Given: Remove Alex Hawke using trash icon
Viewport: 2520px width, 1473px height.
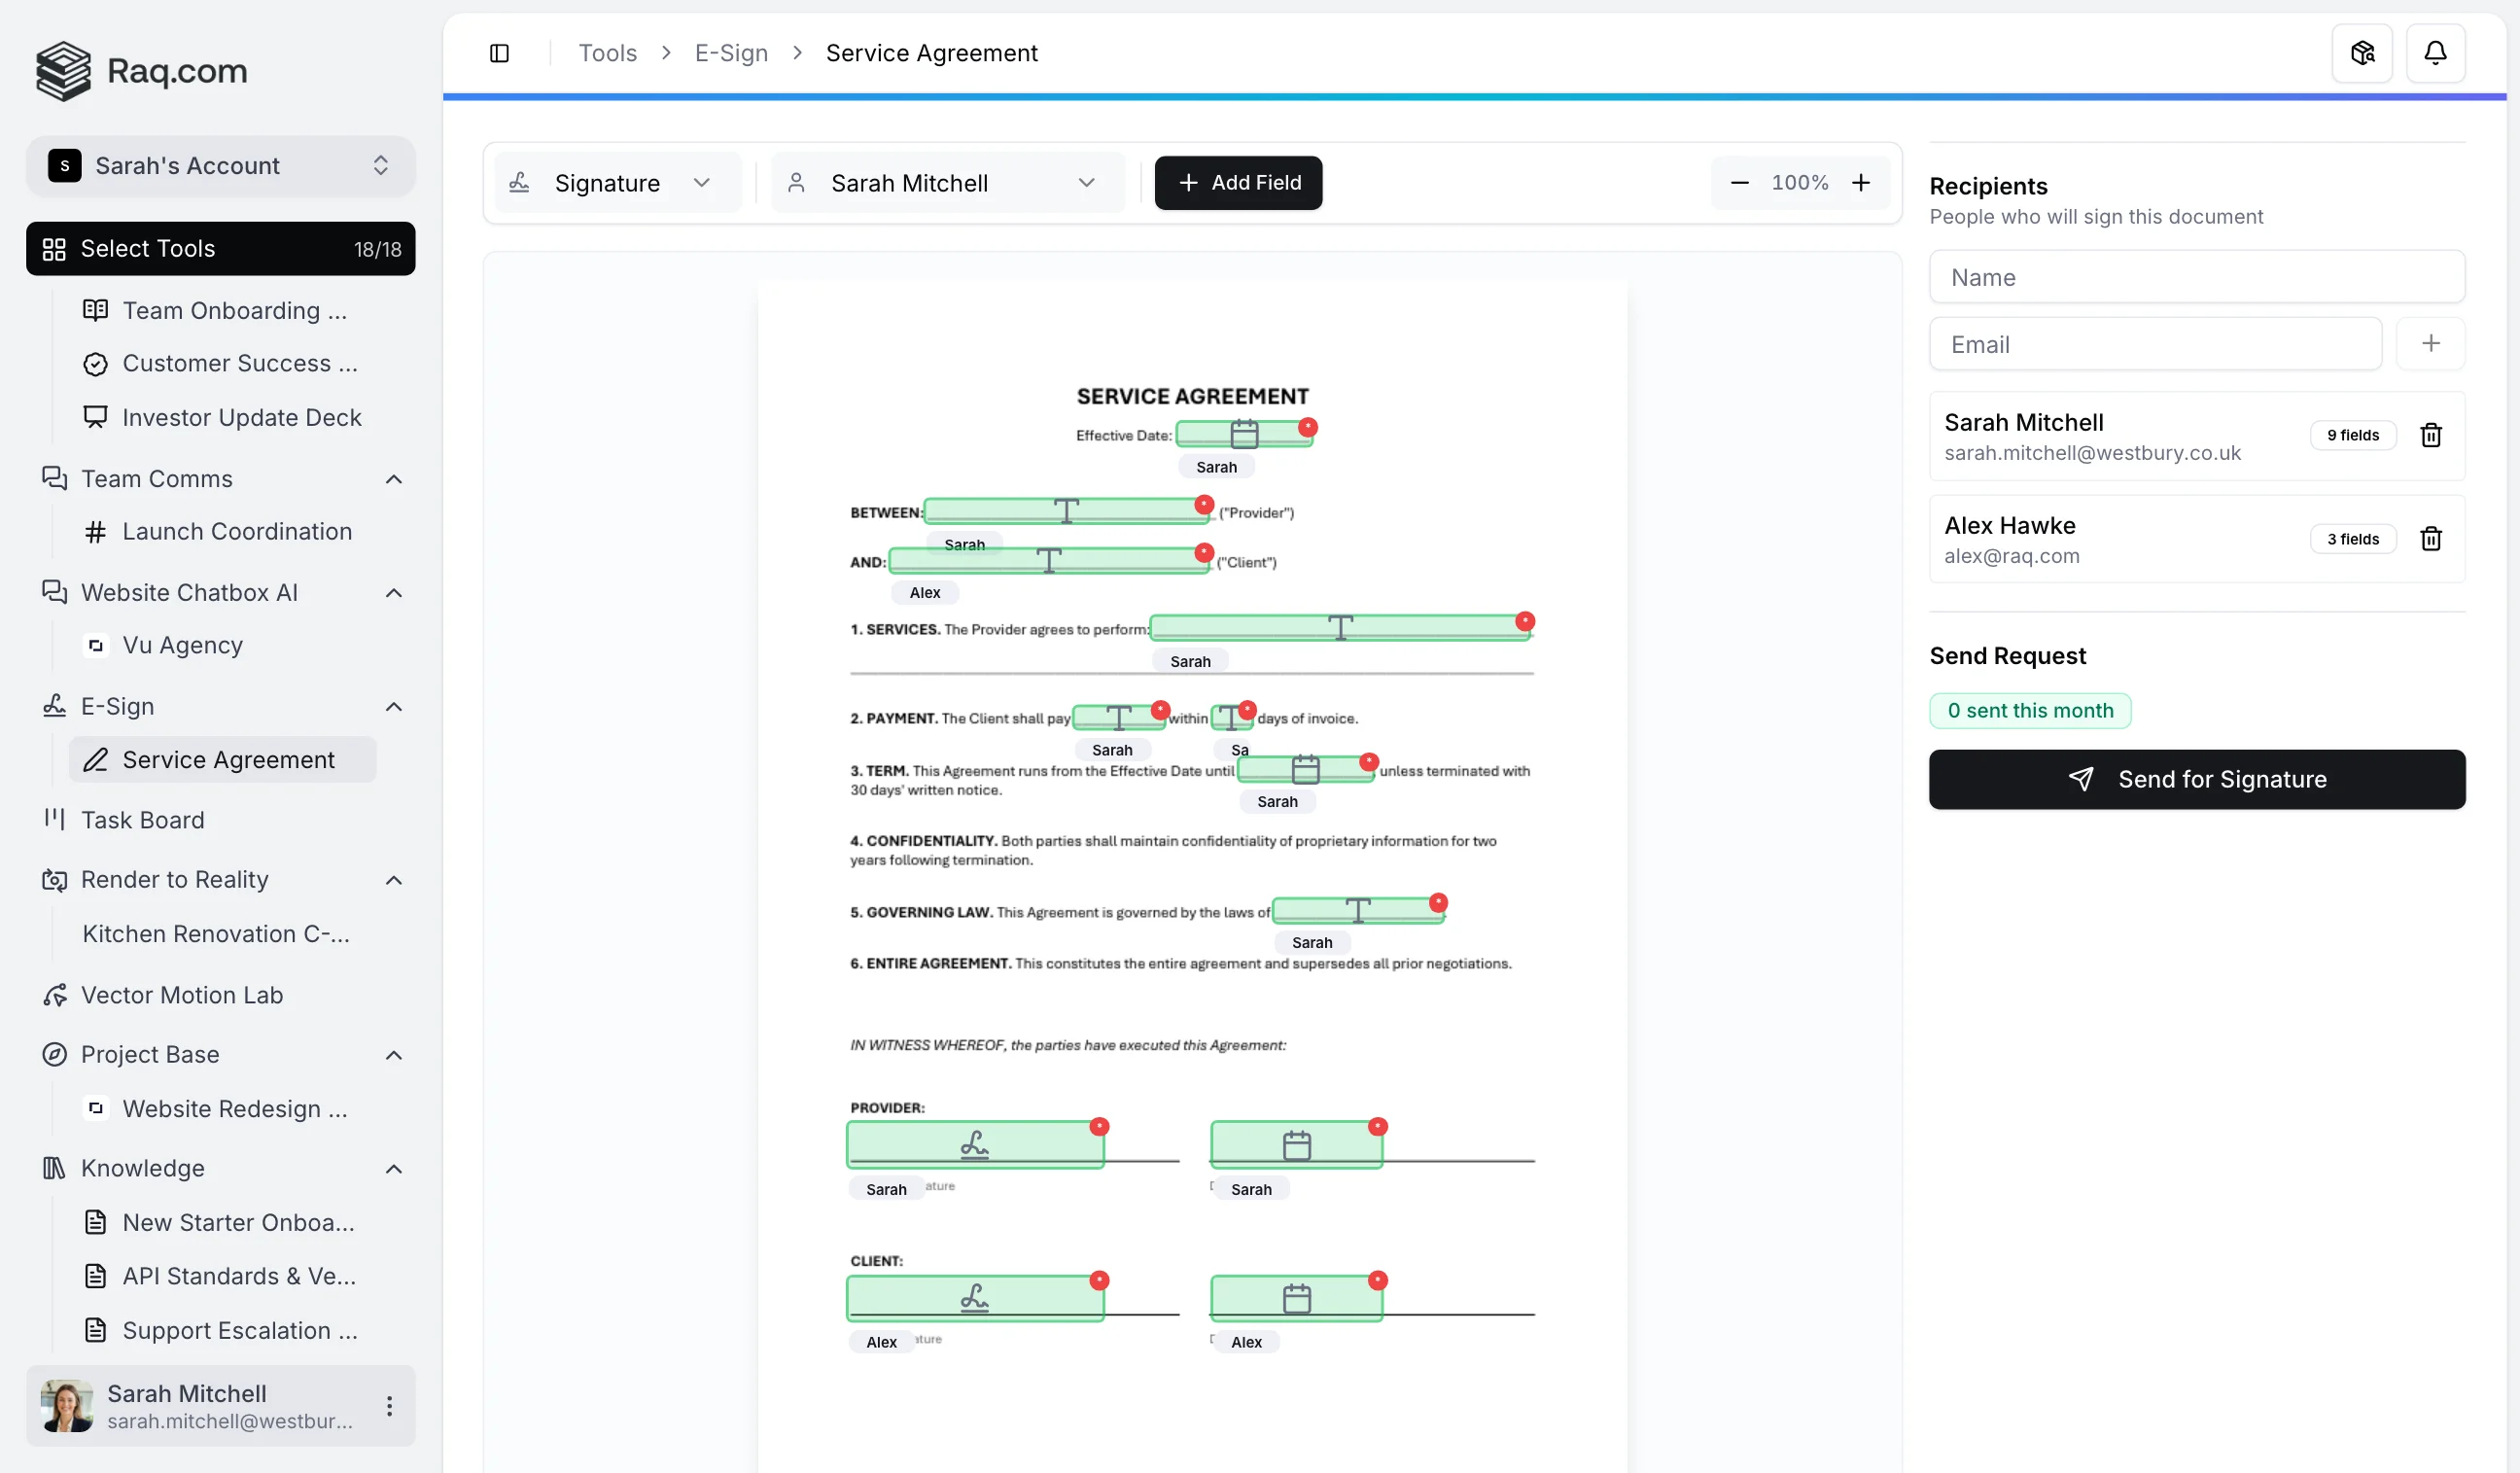Looking at the screenshot, I should [2430, 539].
